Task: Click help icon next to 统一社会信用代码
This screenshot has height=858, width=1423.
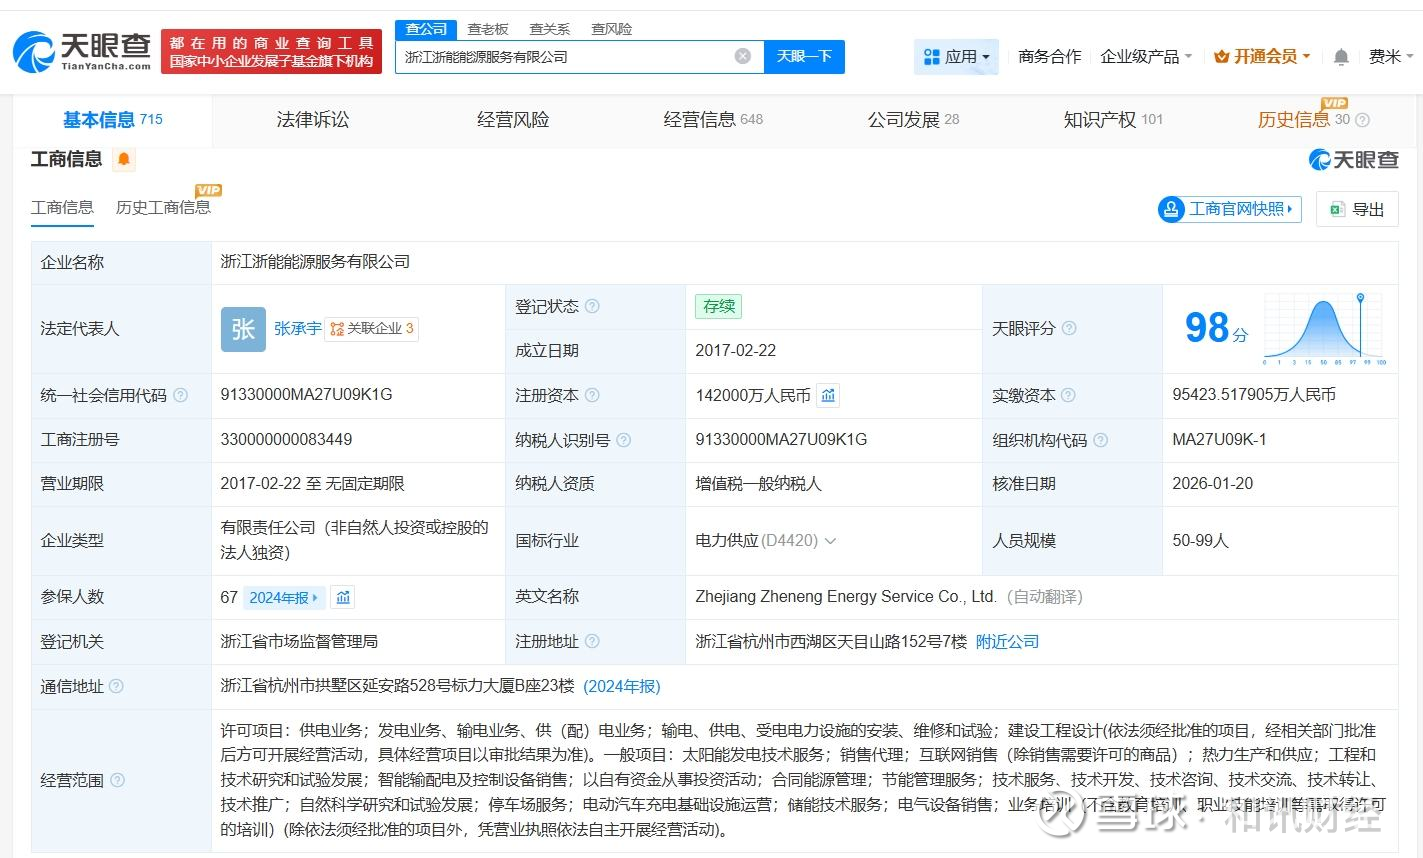Action: tap(181, 396)
